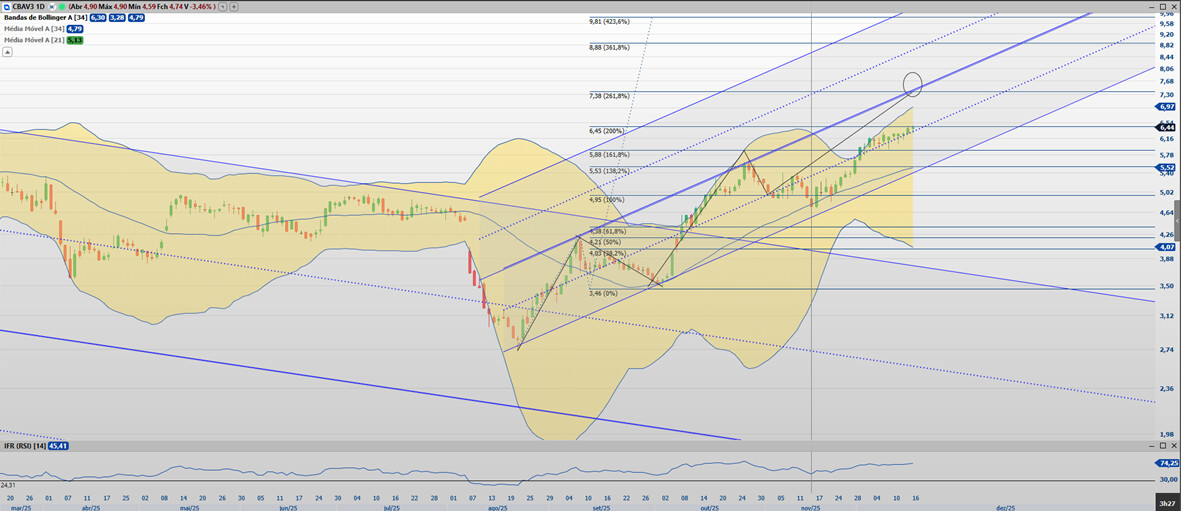
Task: Click the 4,07 lower band price tag
Action: [x=1166, y=246]
